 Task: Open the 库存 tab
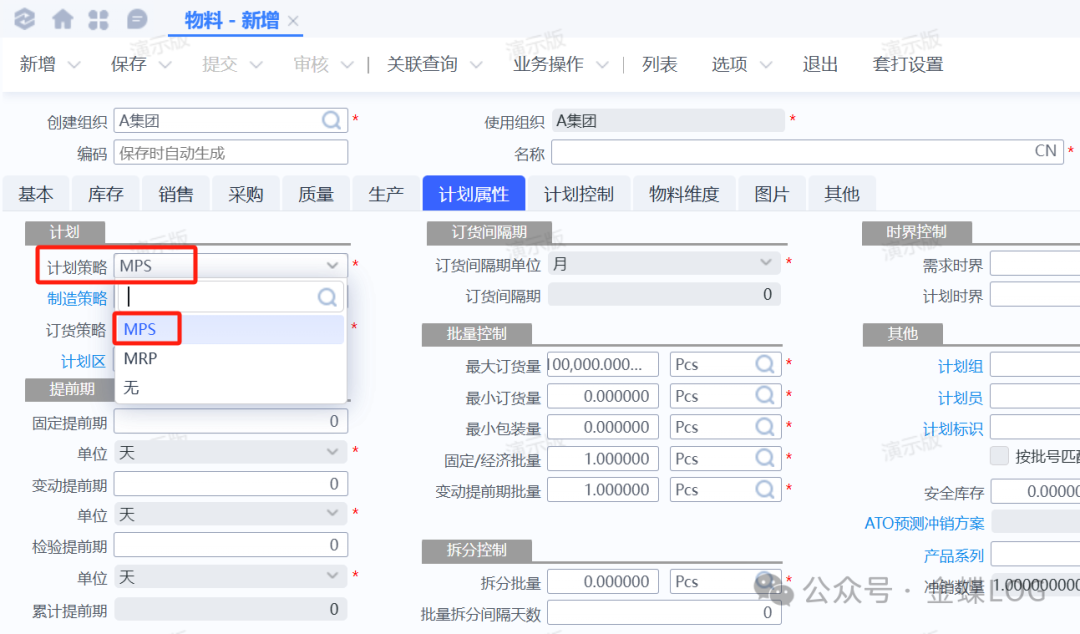tap(106, 194)
